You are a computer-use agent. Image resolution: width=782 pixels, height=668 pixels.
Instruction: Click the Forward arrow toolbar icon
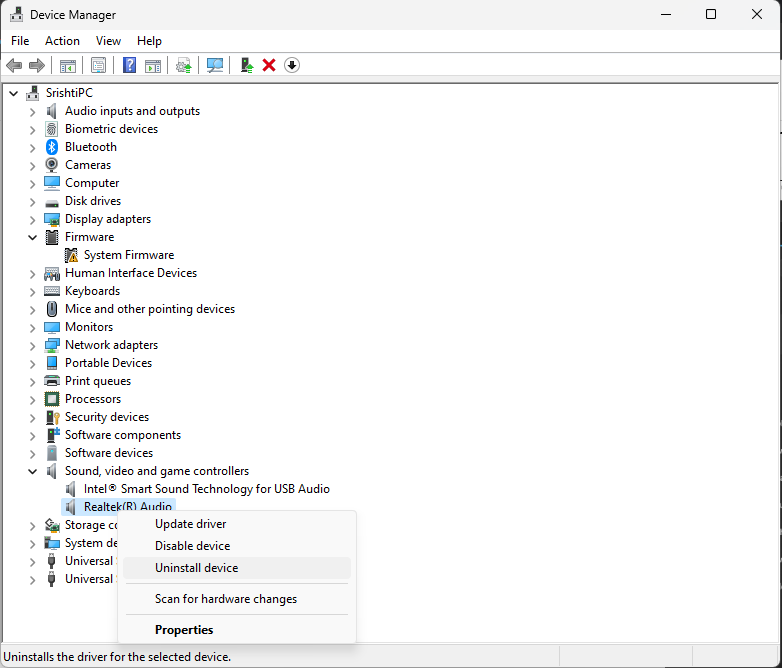coord(37,65)
